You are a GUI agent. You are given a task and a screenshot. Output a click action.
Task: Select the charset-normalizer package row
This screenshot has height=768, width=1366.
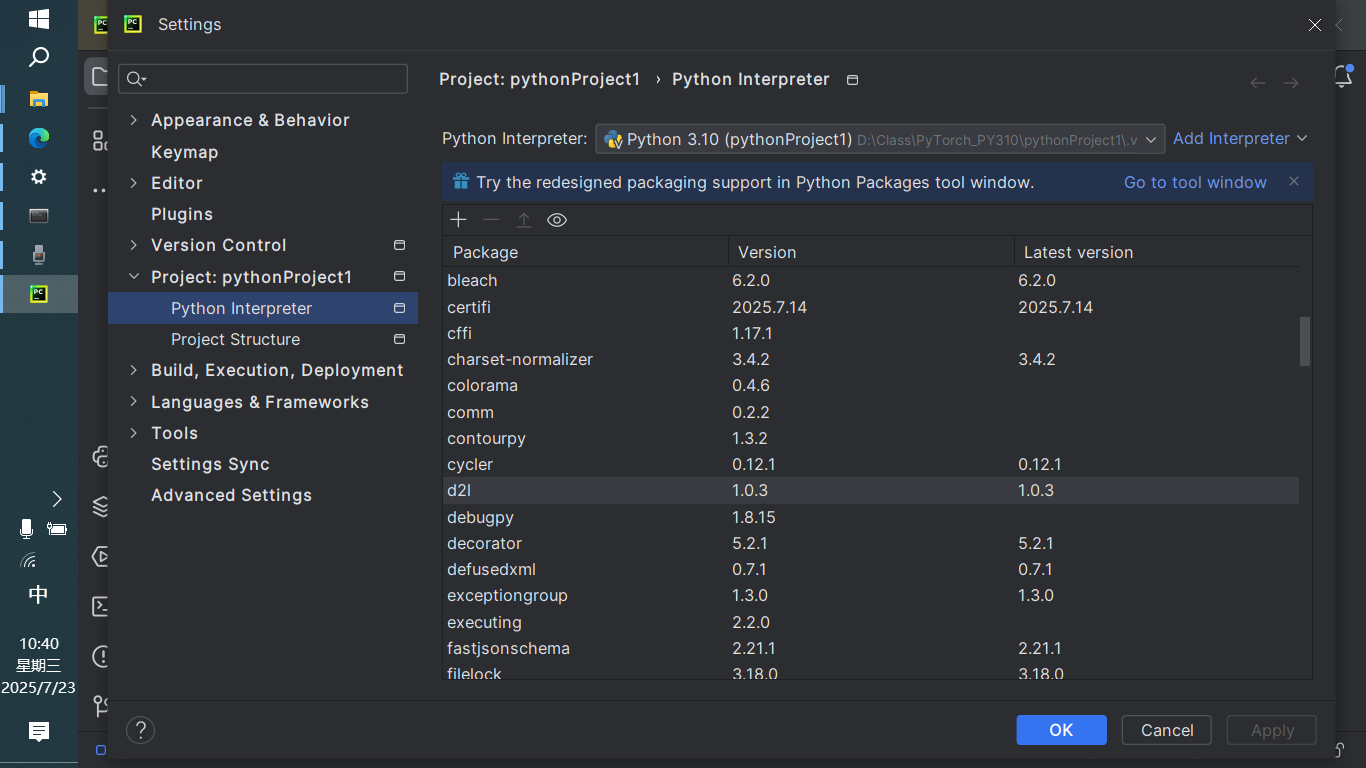[871, 359]
